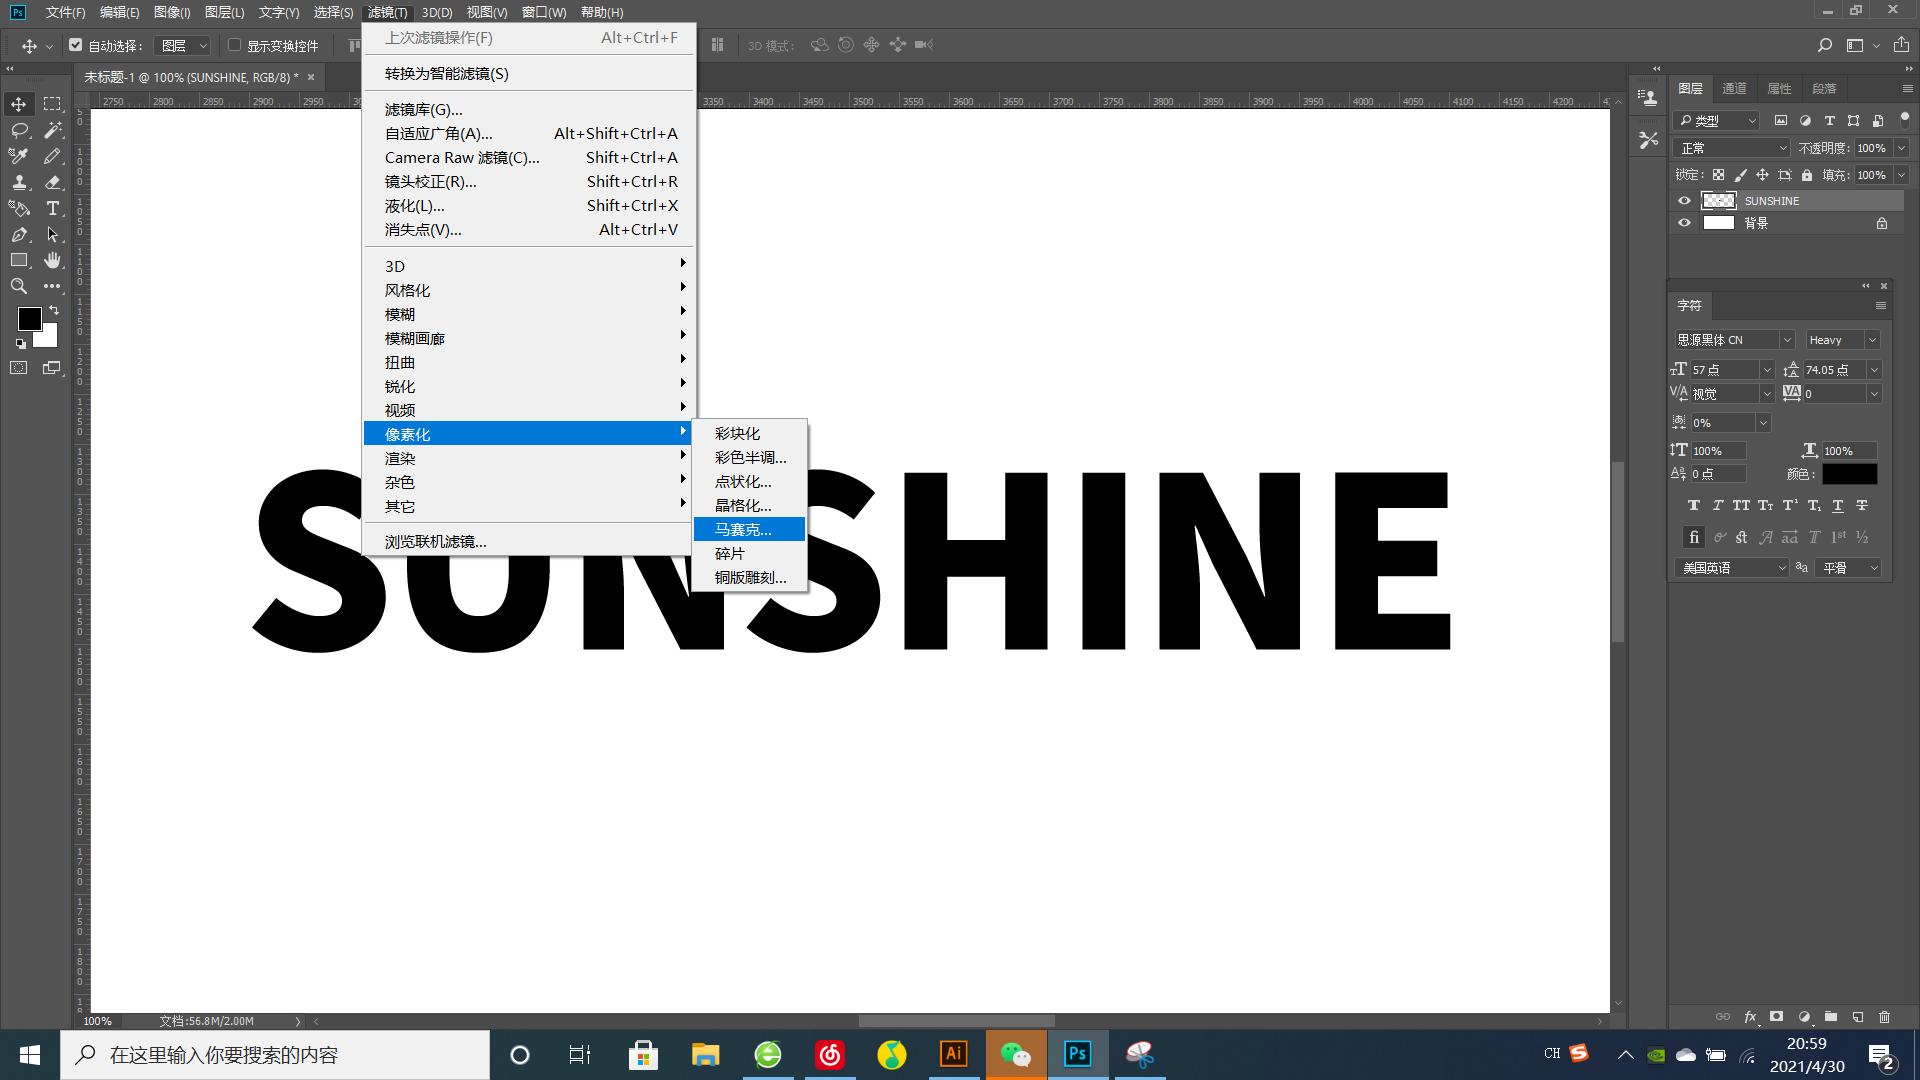Screen dimensions: 1920x1080
Task: Select the Lasso tool
Action: pos(18,130)
